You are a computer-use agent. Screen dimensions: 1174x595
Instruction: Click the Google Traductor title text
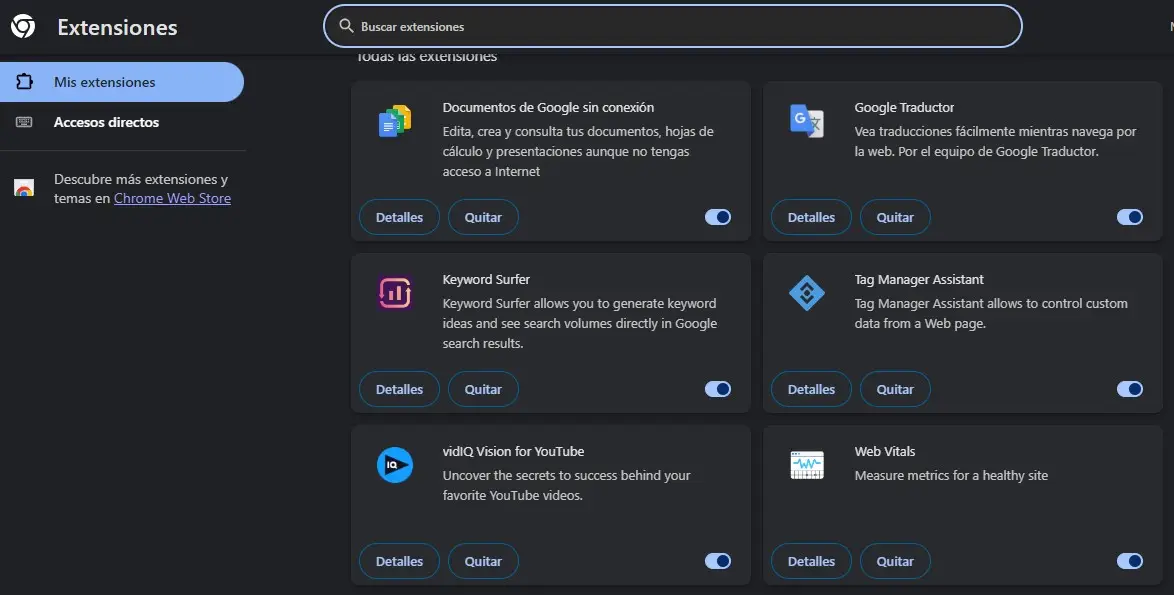click(x=904, y=107)
